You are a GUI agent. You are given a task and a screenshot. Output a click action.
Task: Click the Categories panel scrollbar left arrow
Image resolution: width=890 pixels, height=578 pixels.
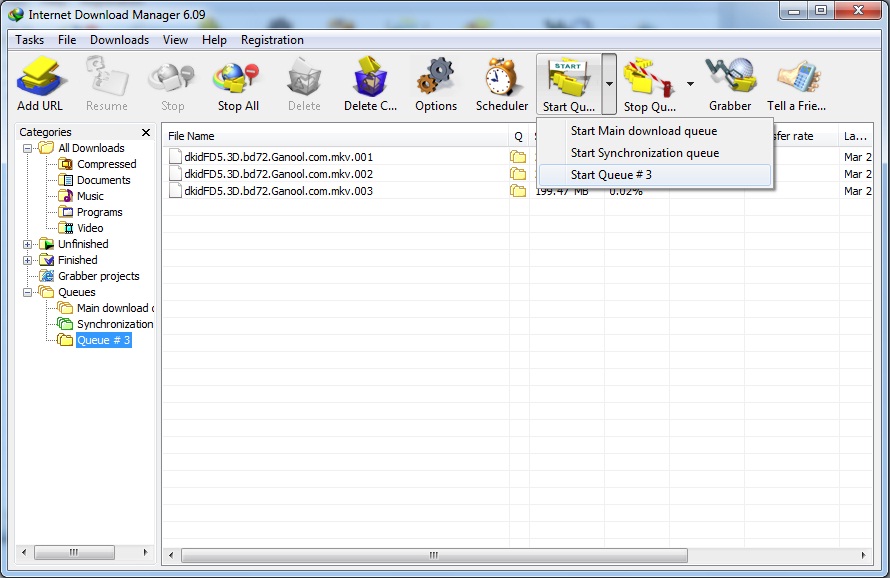pyautogui.click(x=24, y=552)
